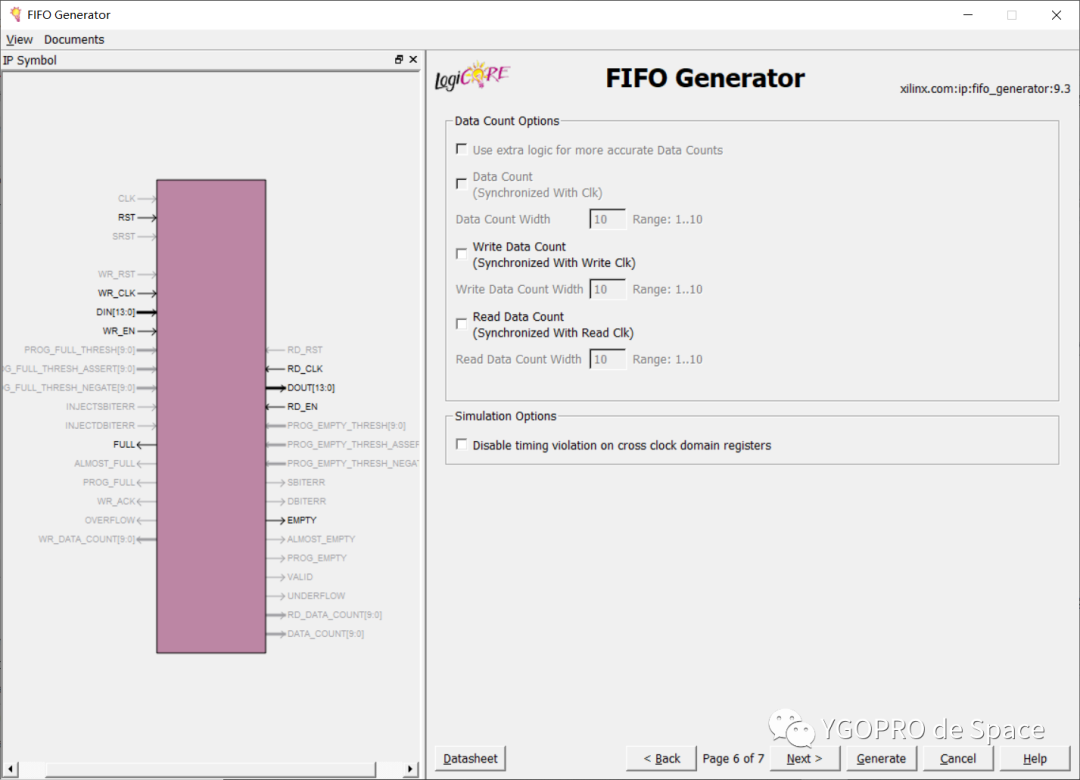Click the pink FIFO symbol block
Screen dimensions: 1080x780
(211, 416)
